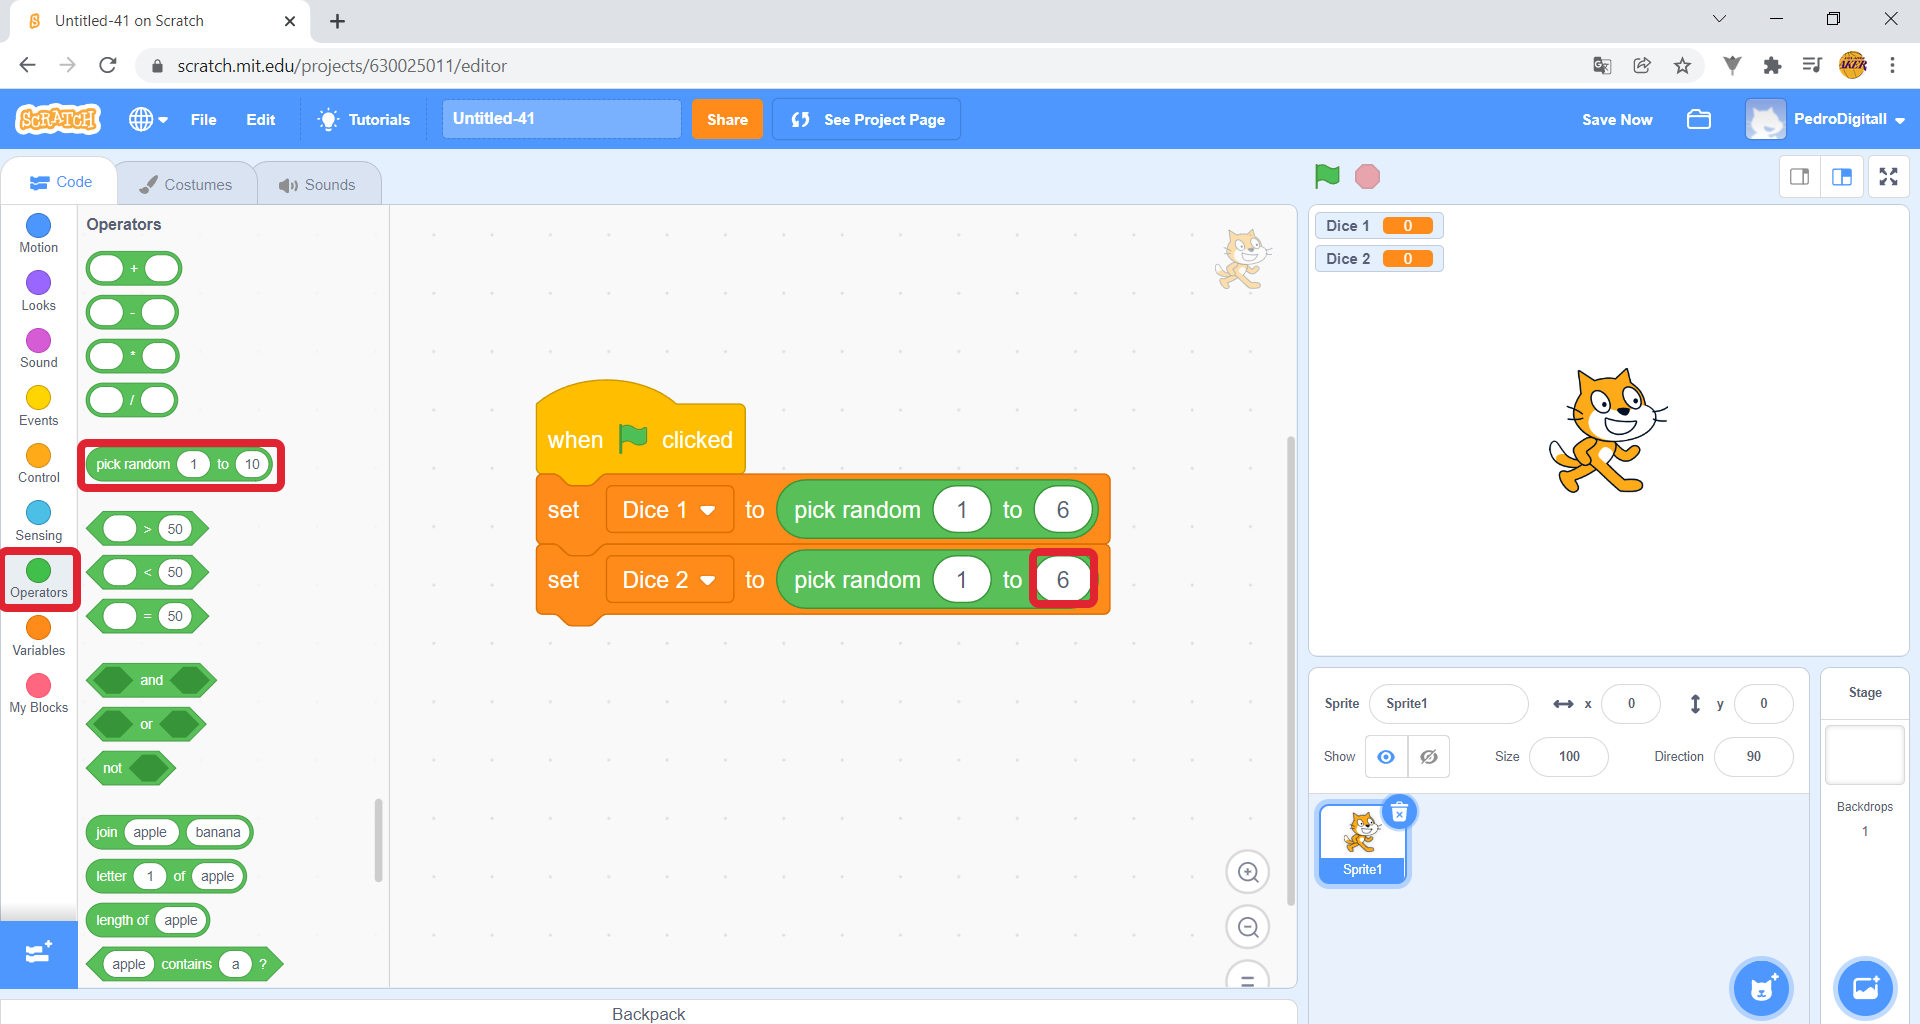Click the Add Extension button
Viewport: 1920px width, 1024px height.
[39, 954]
